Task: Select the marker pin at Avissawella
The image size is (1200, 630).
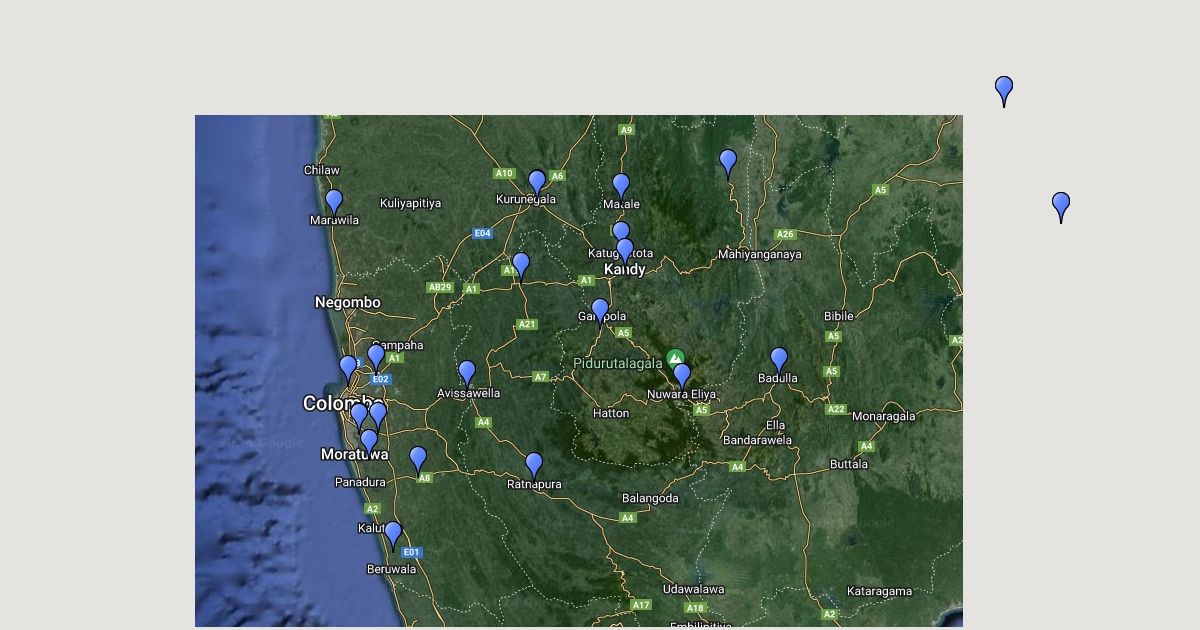Action: click(467, 373)
